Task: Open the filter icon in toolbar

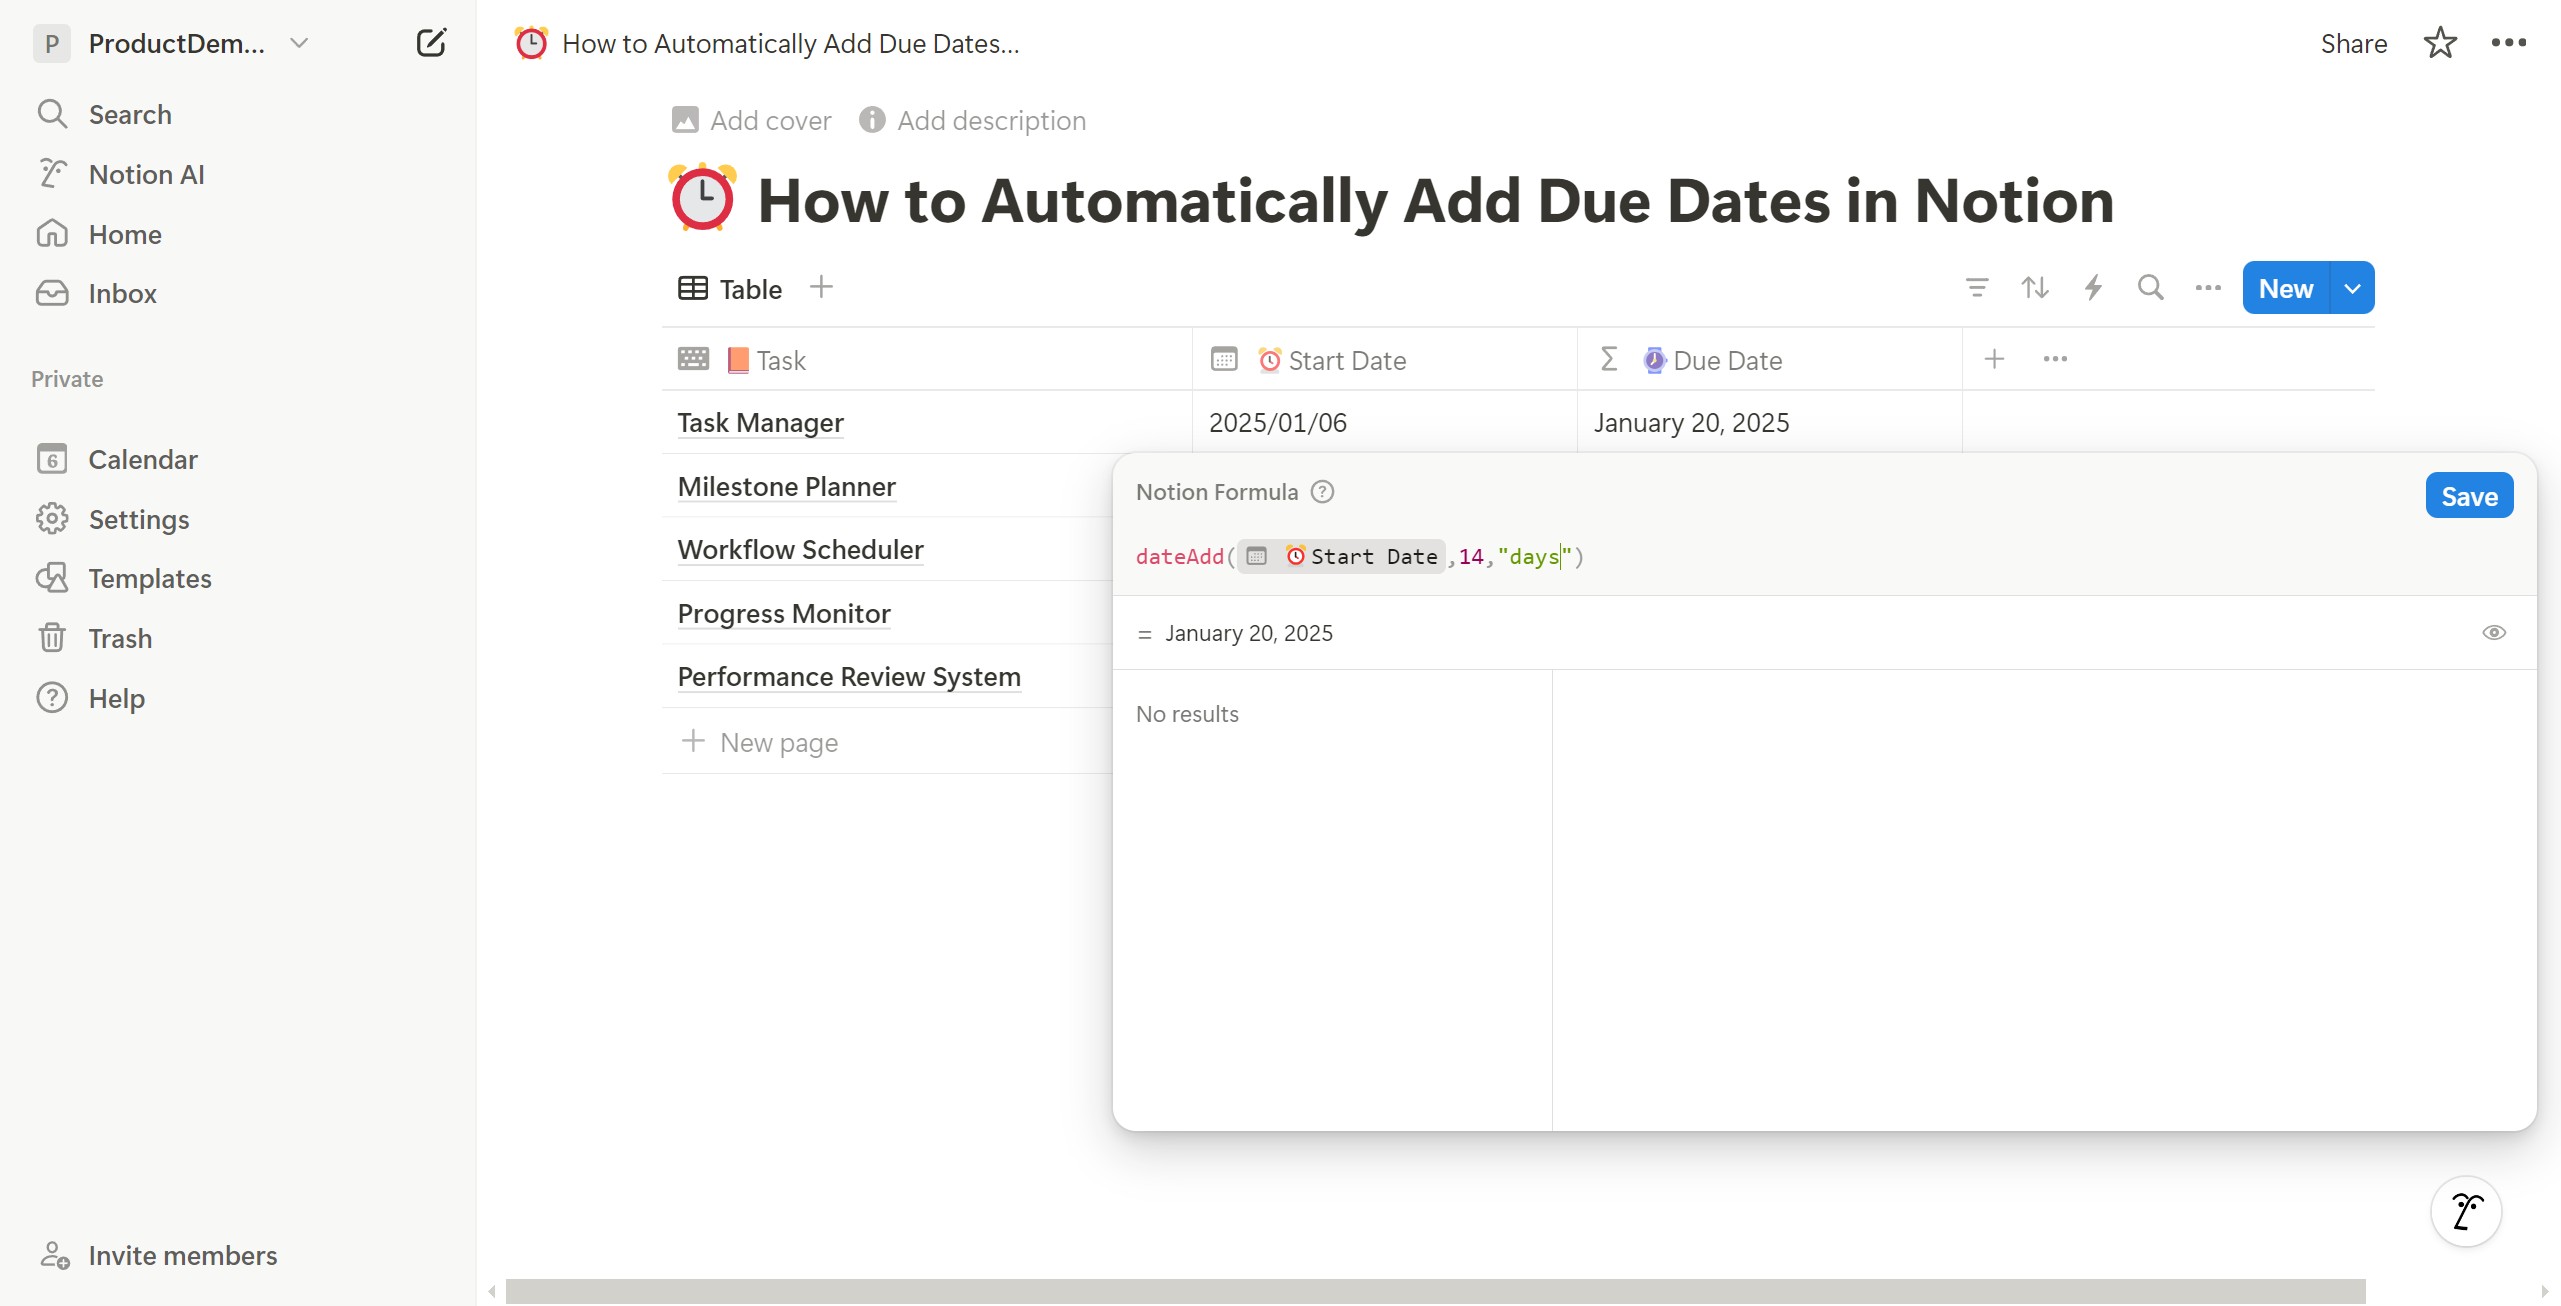Action: [x=1976, y=288]
